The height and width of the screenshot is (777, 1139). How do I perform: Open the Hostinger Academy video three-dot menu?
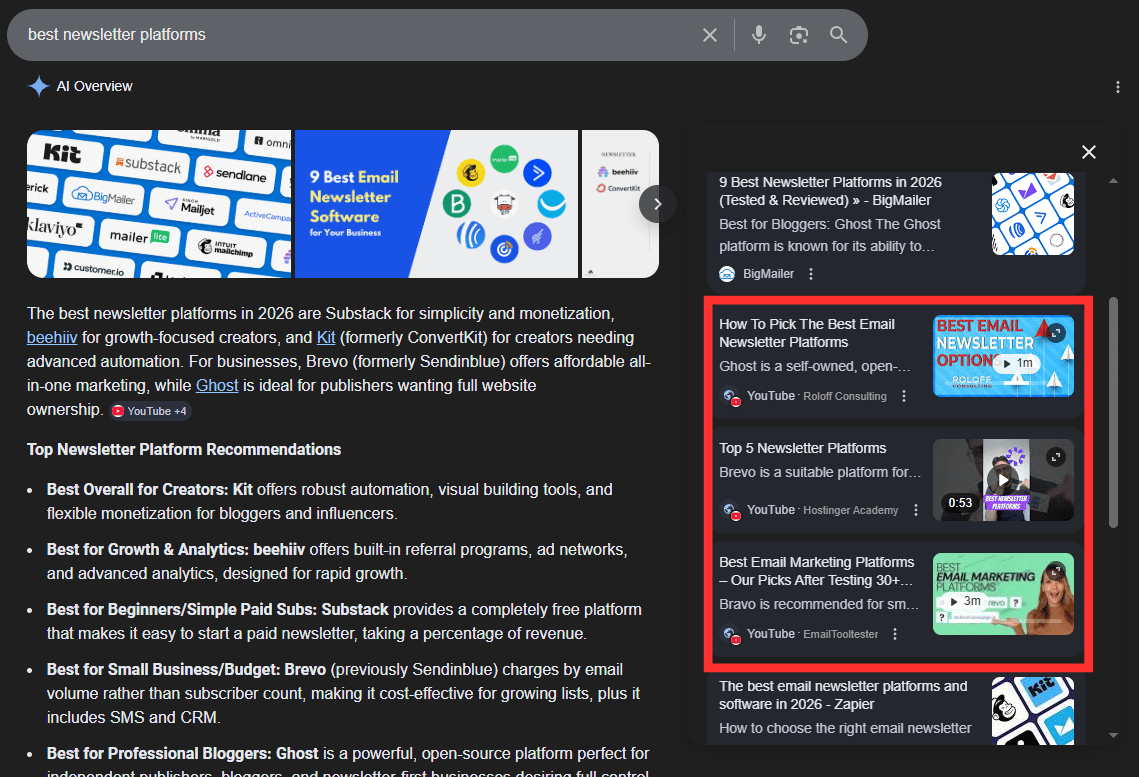tap(915, 510)
